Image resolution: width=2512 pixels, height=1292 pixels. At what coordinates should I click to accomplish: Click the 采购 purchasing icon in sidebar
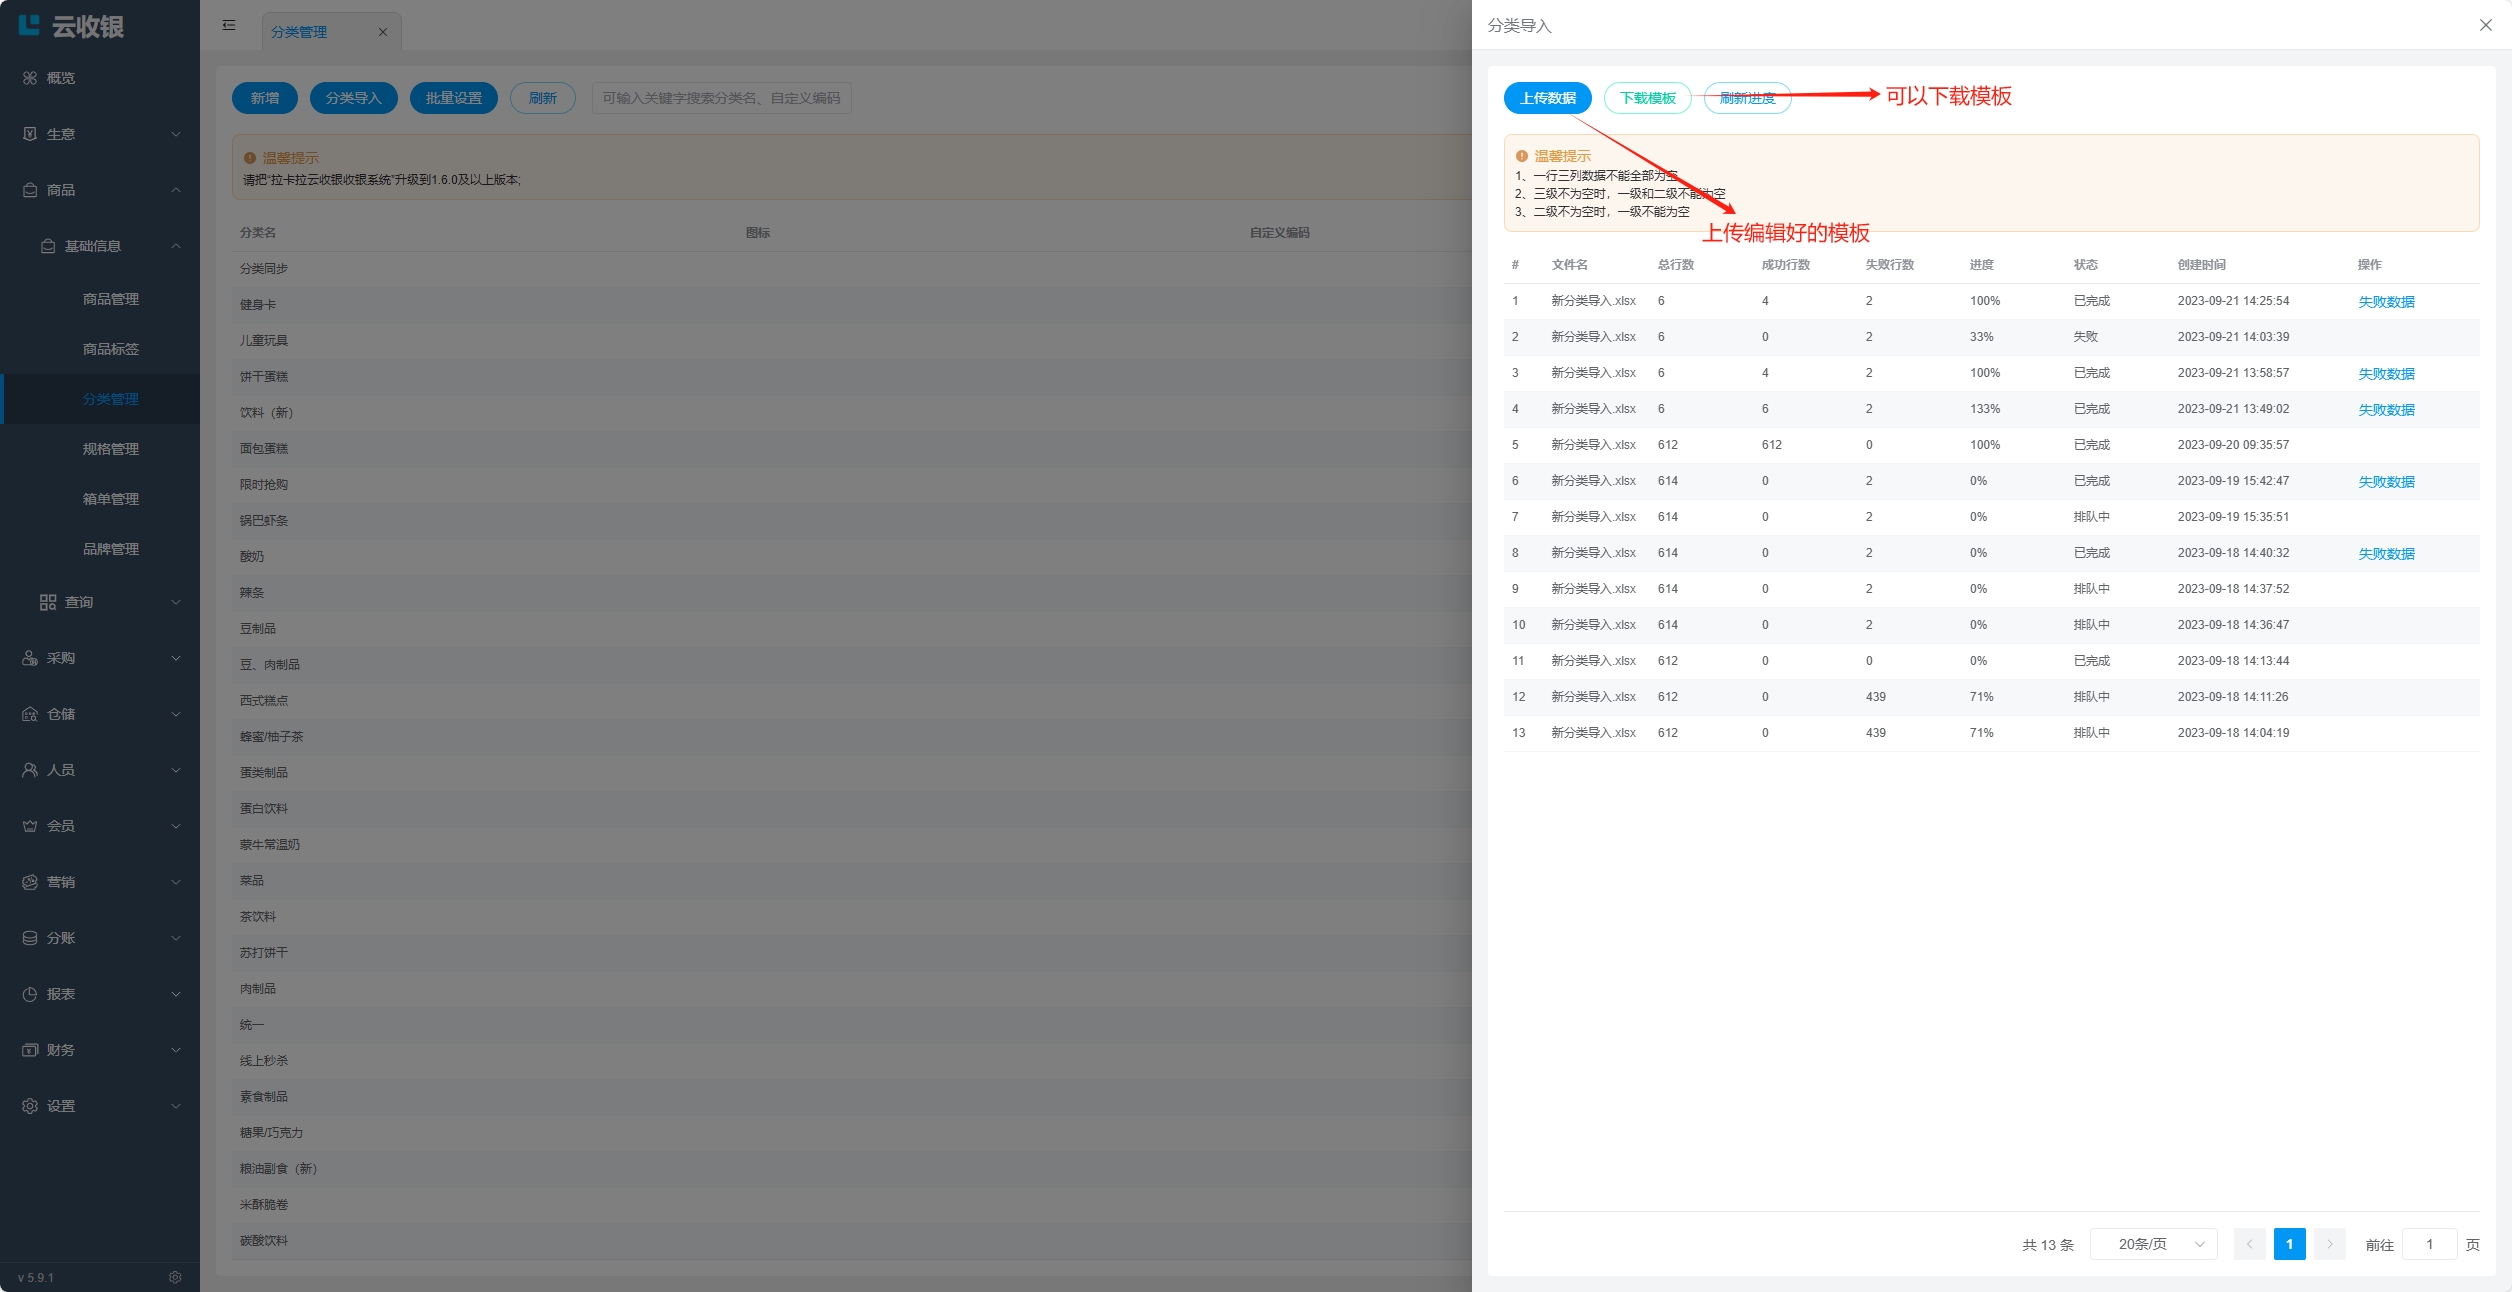point(30,658)
